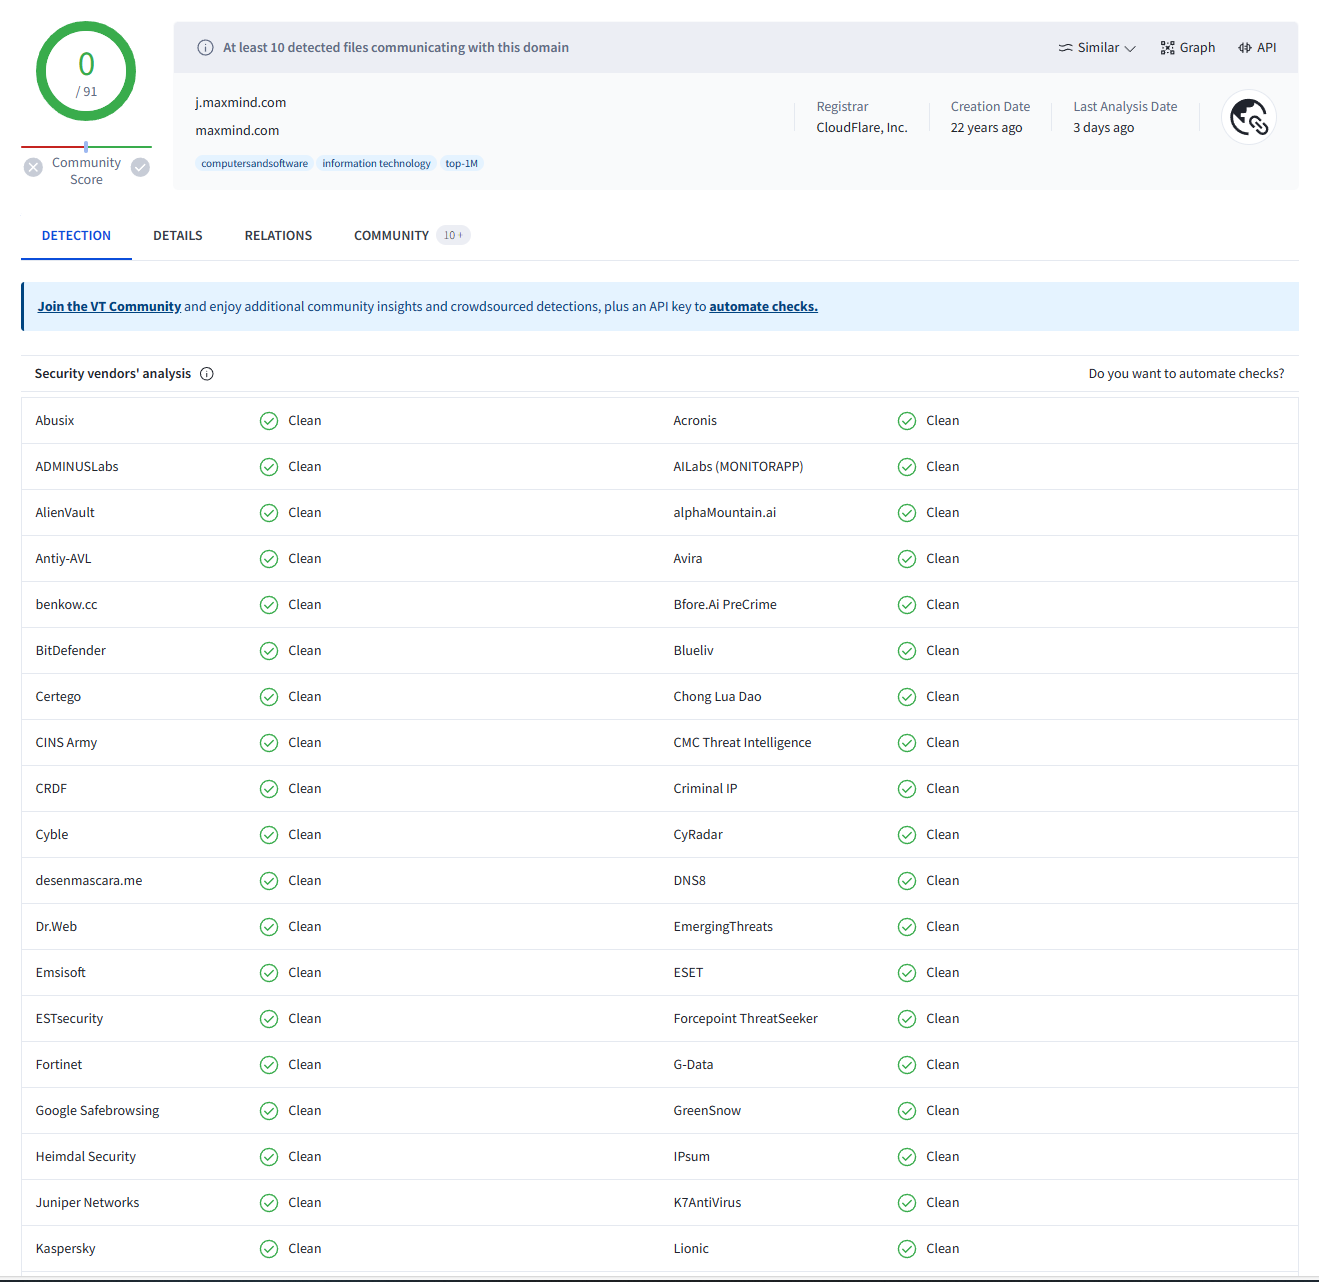Switch to the RELATIONS tab
Viewport: 1319px width, 1282px height.
pos(278,236)
